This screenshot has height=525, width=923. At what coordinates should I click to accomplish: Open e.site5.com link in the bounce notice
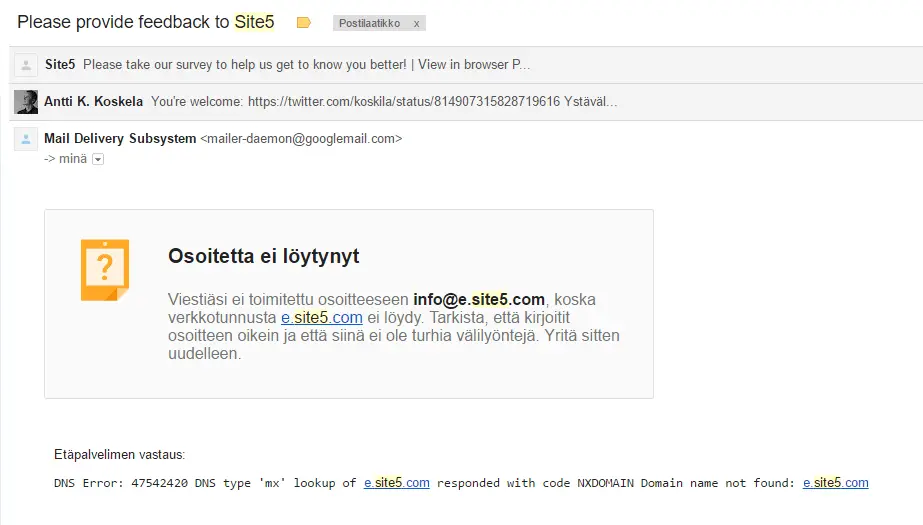pyautogui.click(x=321, y=318)
